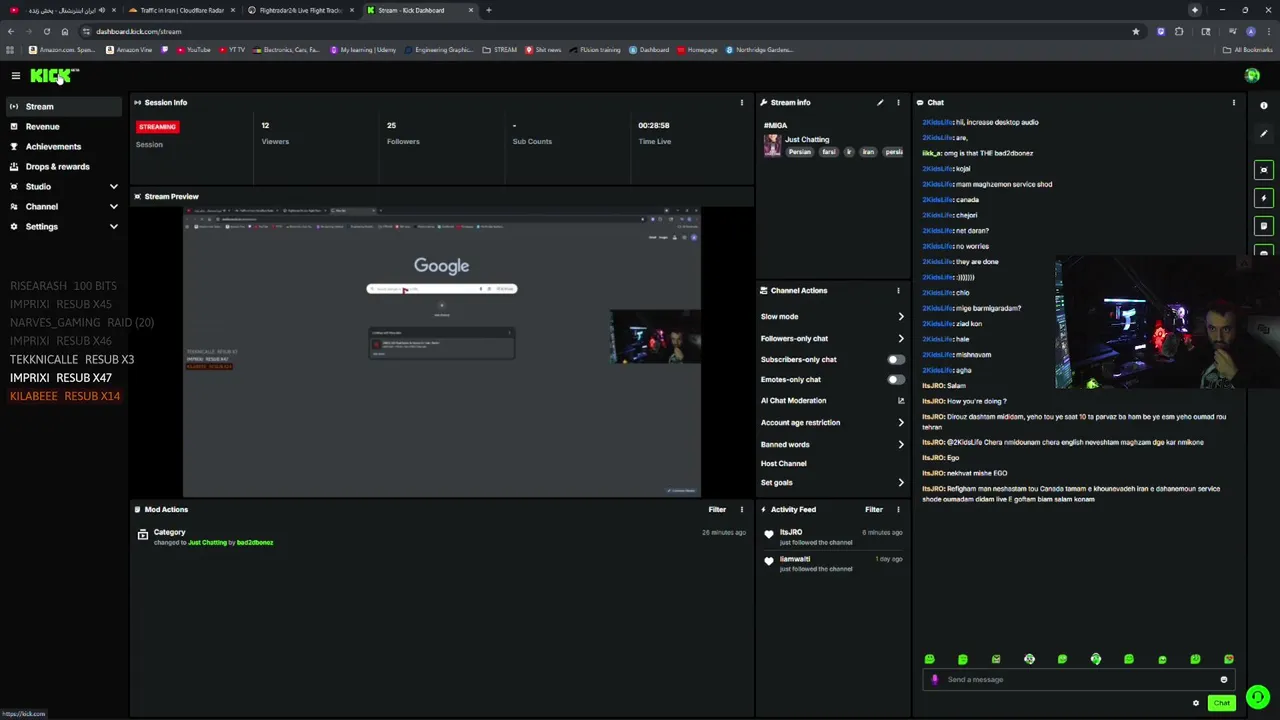Click the Persian stream tag
The height and width of the screenshot is (720, 1280).
click(x=799, y=152)
